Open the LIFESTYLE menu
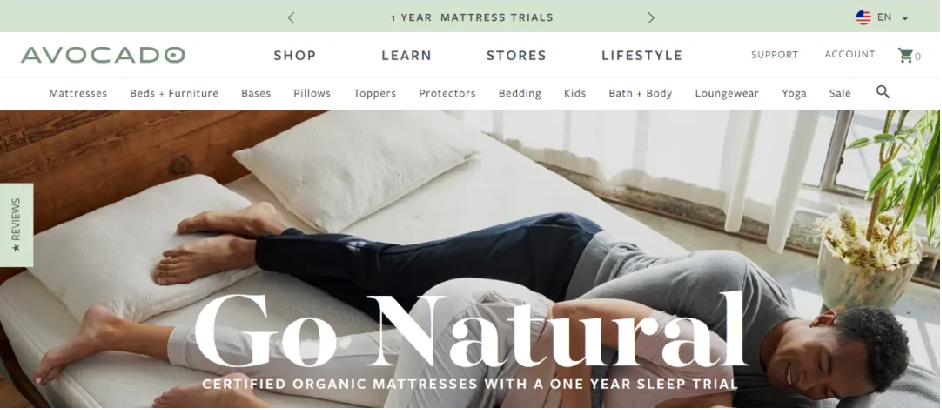The width and height of the screenshot is (942, 410). (x=642, y=55)
